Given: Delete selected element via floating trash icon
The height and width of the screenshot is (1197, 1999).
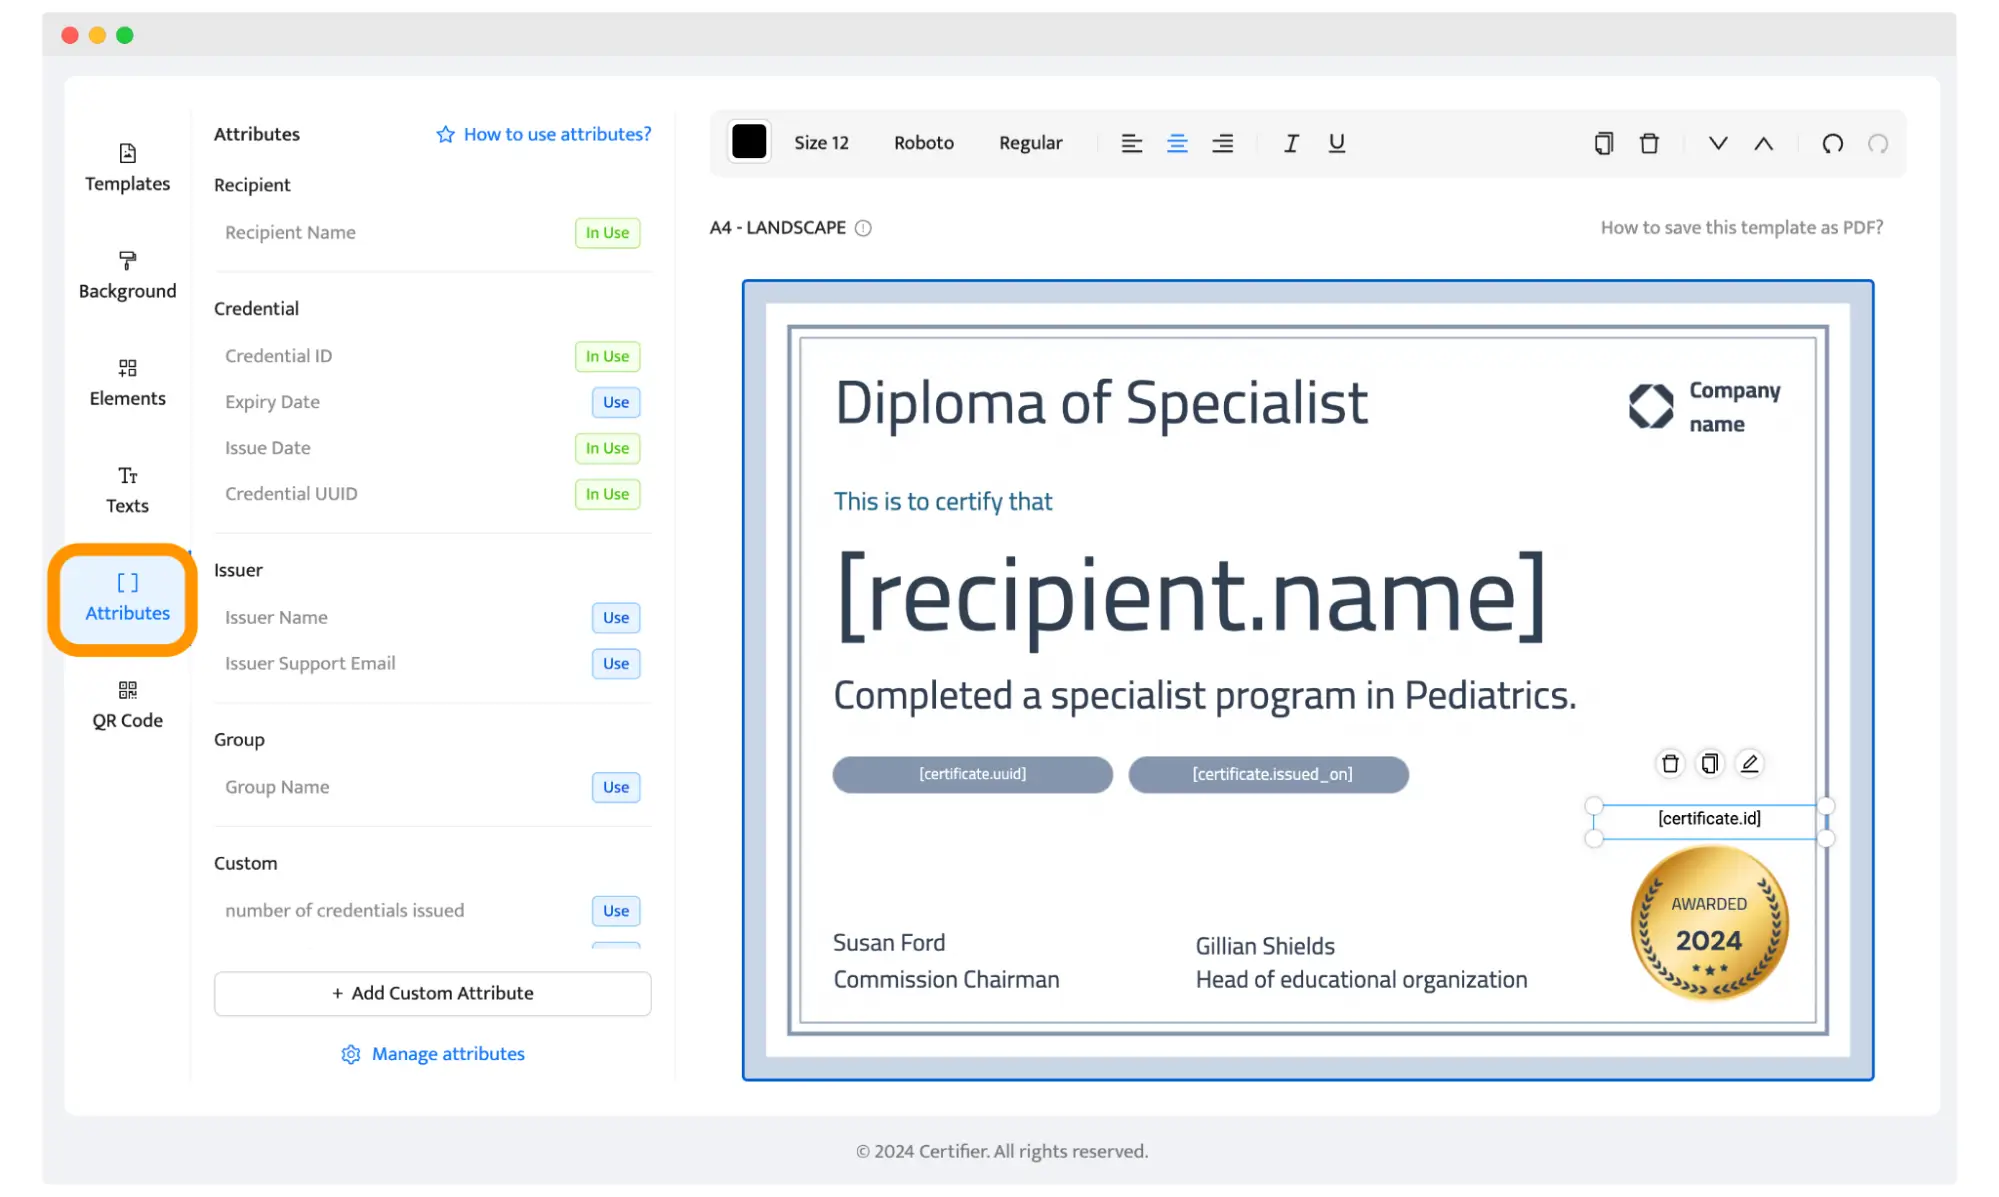Looking at the screenshot, I should click(x=1670, y=764).
